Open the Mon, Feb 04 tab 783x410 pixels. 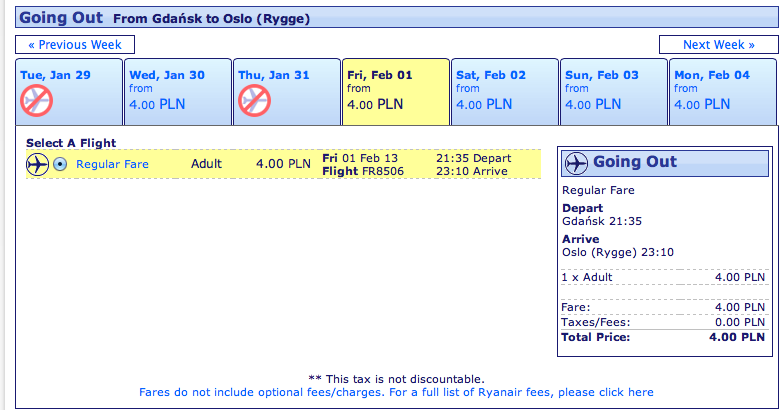723,92
